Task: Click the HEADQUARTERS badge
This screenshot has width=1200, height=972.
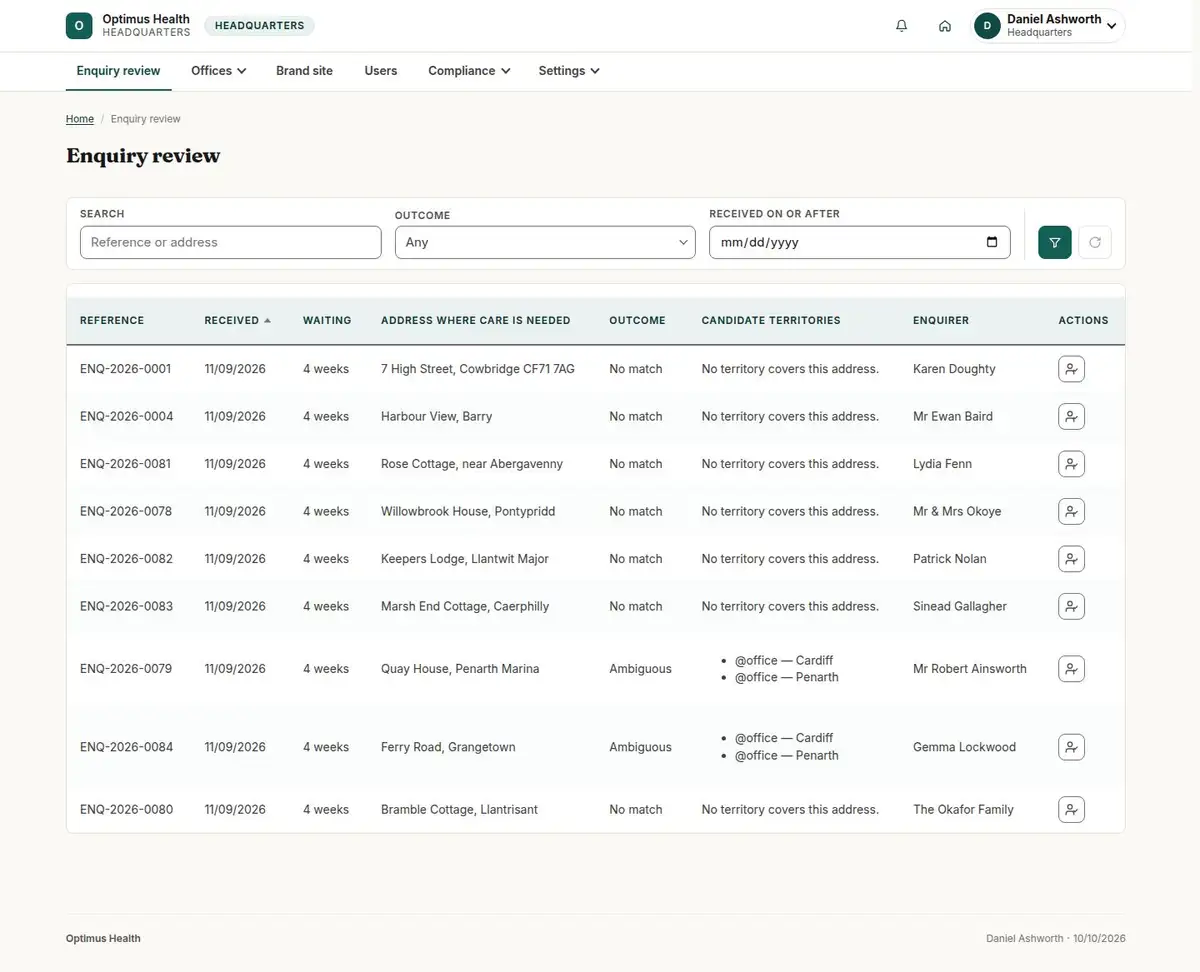Action: 259,26
